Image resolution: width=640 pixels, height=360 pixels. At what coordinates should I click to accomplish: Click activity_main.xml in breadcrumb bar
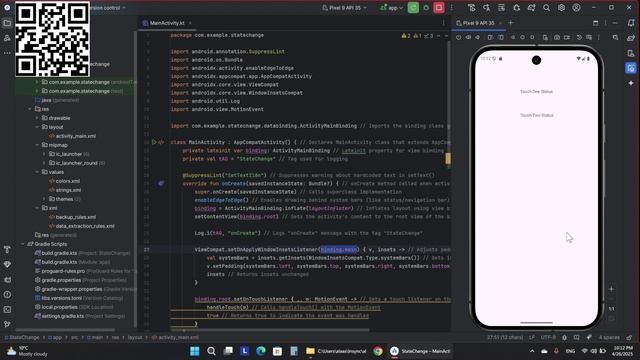(x=175, y=338)
